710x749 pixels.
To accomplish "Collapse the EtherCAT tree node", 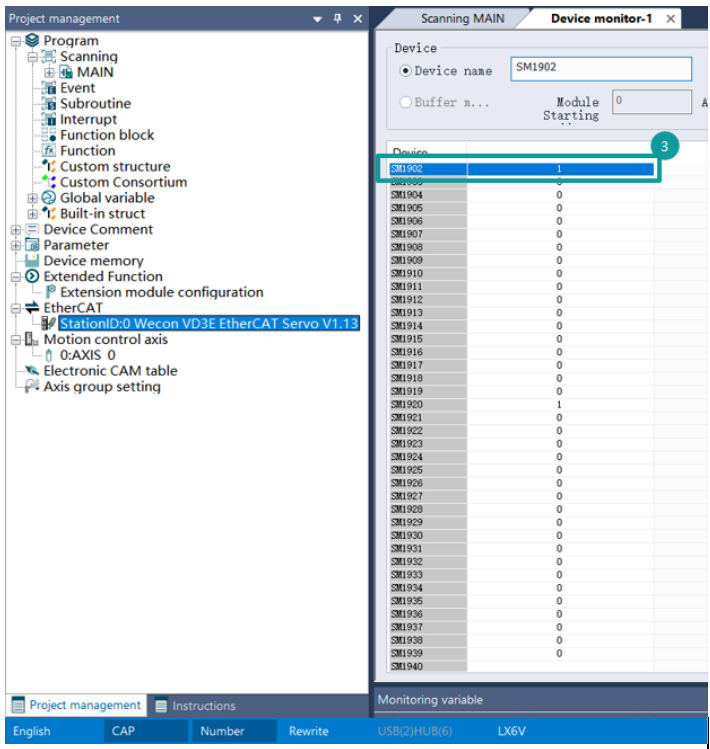I will coord(16,308).
